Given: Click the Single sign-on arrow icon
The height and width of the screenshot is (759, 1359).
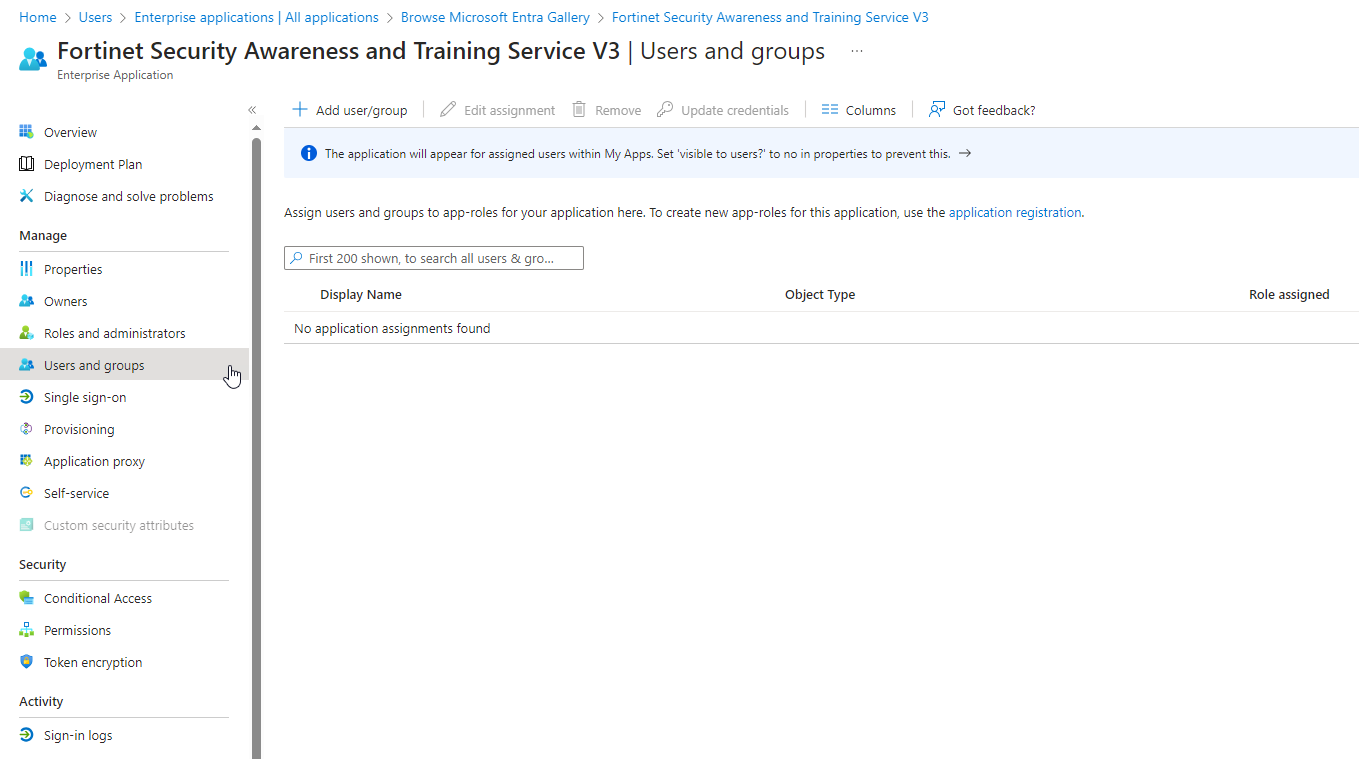Looking at the screenshot, I should [x=27, y=397].
